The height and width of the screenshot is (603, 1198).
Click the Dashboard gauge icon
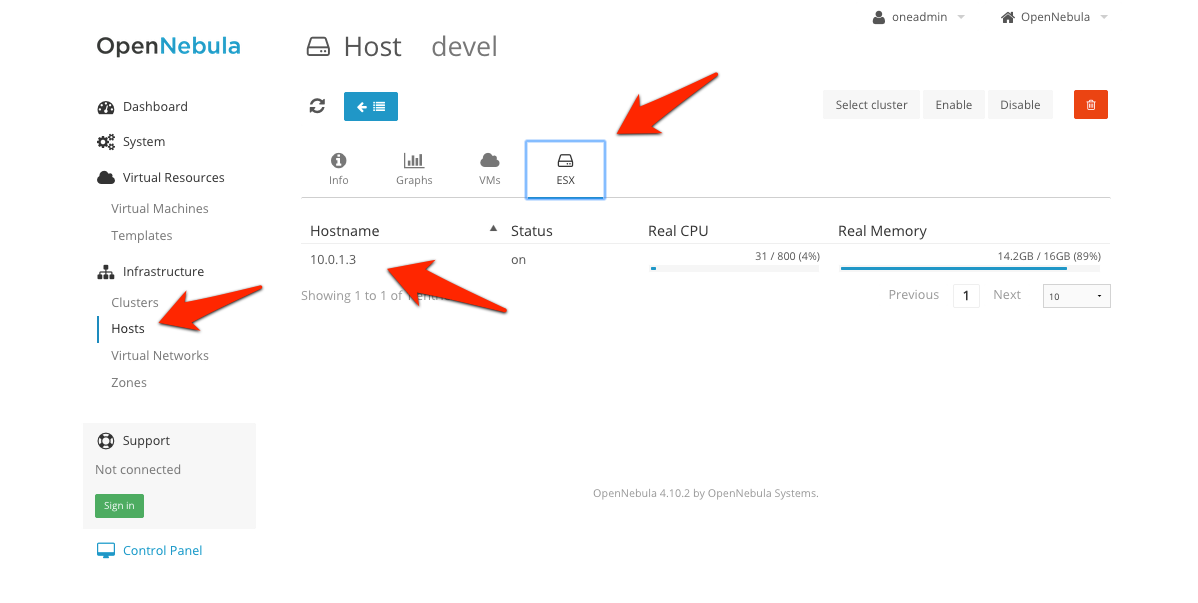click(105, 107)
